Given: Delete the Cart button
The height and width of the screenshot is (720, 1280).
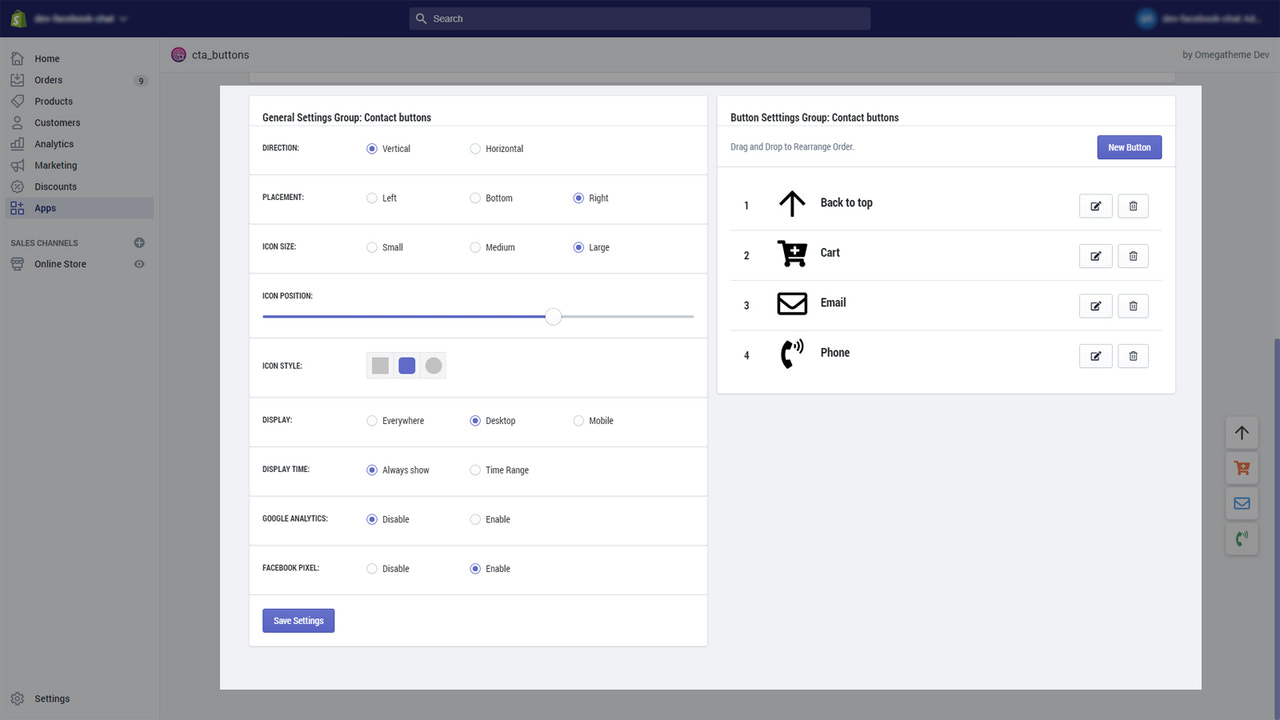Looking at the screenshot, I should 1133,256.
